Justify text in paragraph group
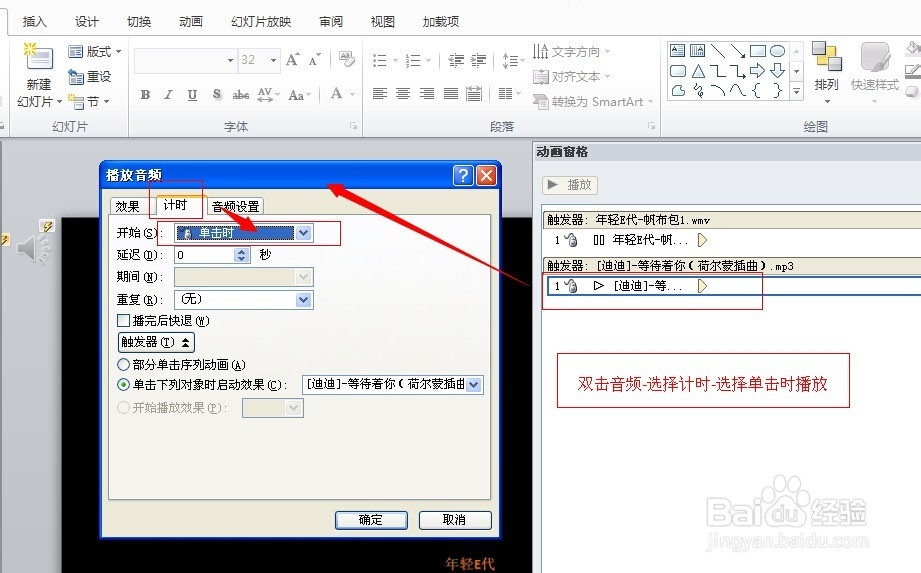 451,93
